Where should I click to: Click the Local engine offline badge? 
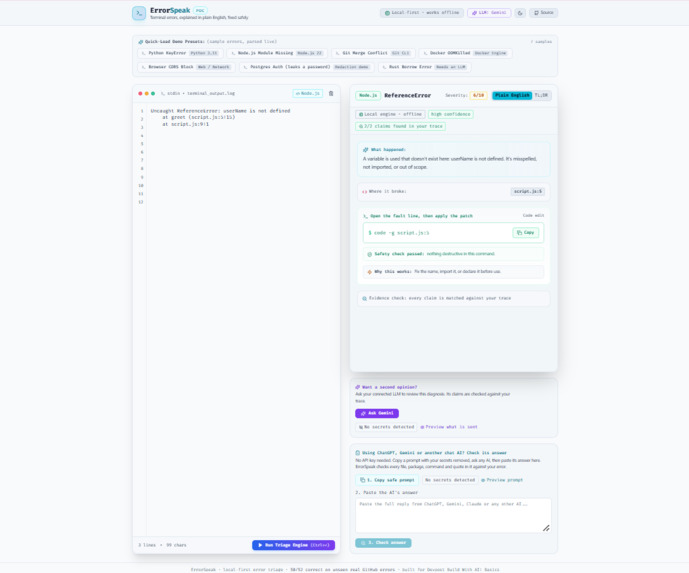click(x=390, y=114)
